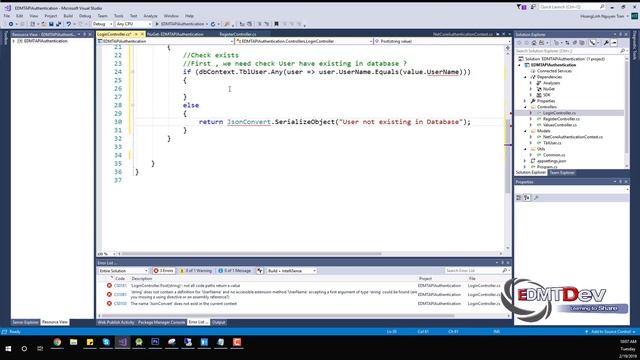Click Show All Files icon in Solution Explorer
Image resolution: width=640 pixels, height=360 pixels.
click(x=582, y=43)
